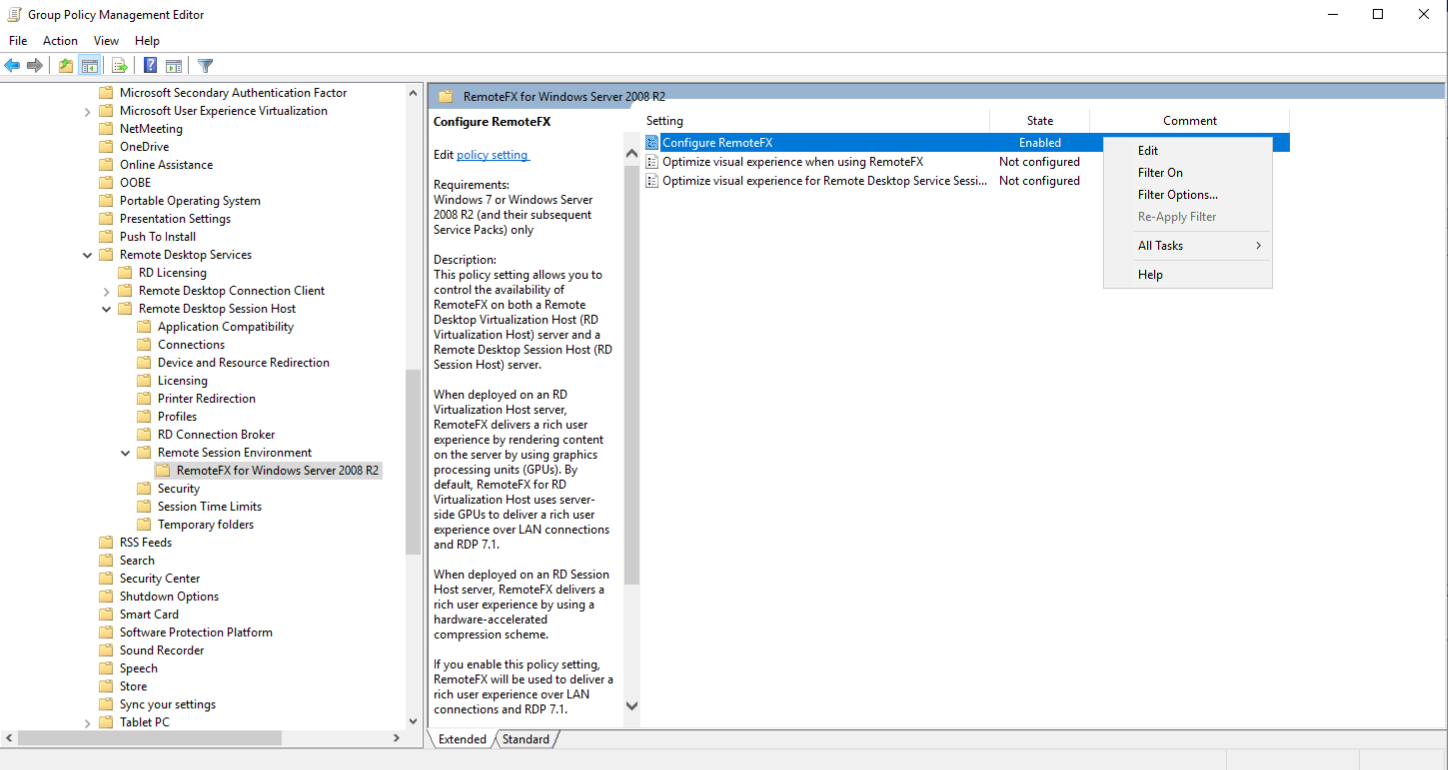Expand the Tablet PC node

pos(87,721)
